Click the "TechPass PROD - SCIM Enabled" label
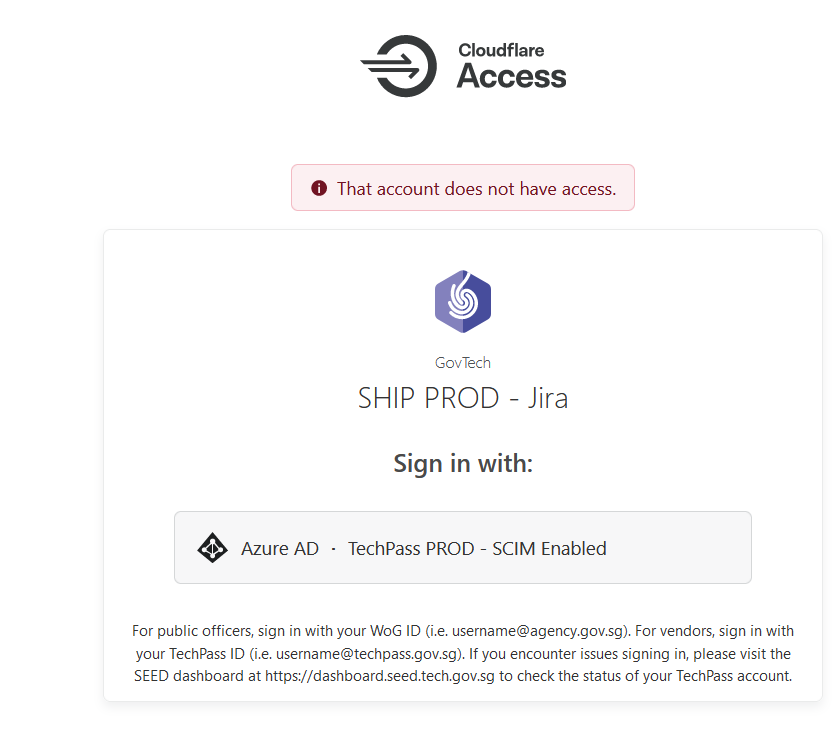Image resolution: width=836 pixels, height=743 pixels. pos(477,548)
